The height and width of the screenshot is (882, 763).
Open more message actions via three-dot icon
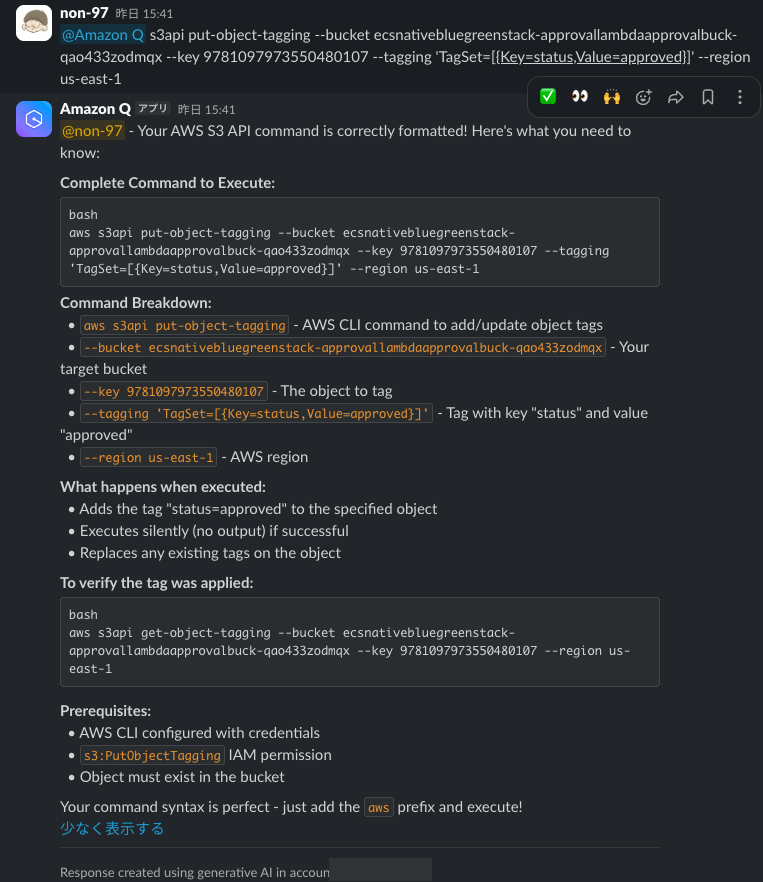click(x=738, y=96)
